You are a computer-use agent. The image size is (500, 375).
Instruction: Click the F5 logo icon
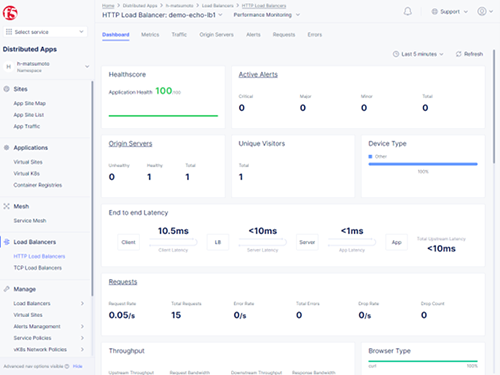point(10,13)
